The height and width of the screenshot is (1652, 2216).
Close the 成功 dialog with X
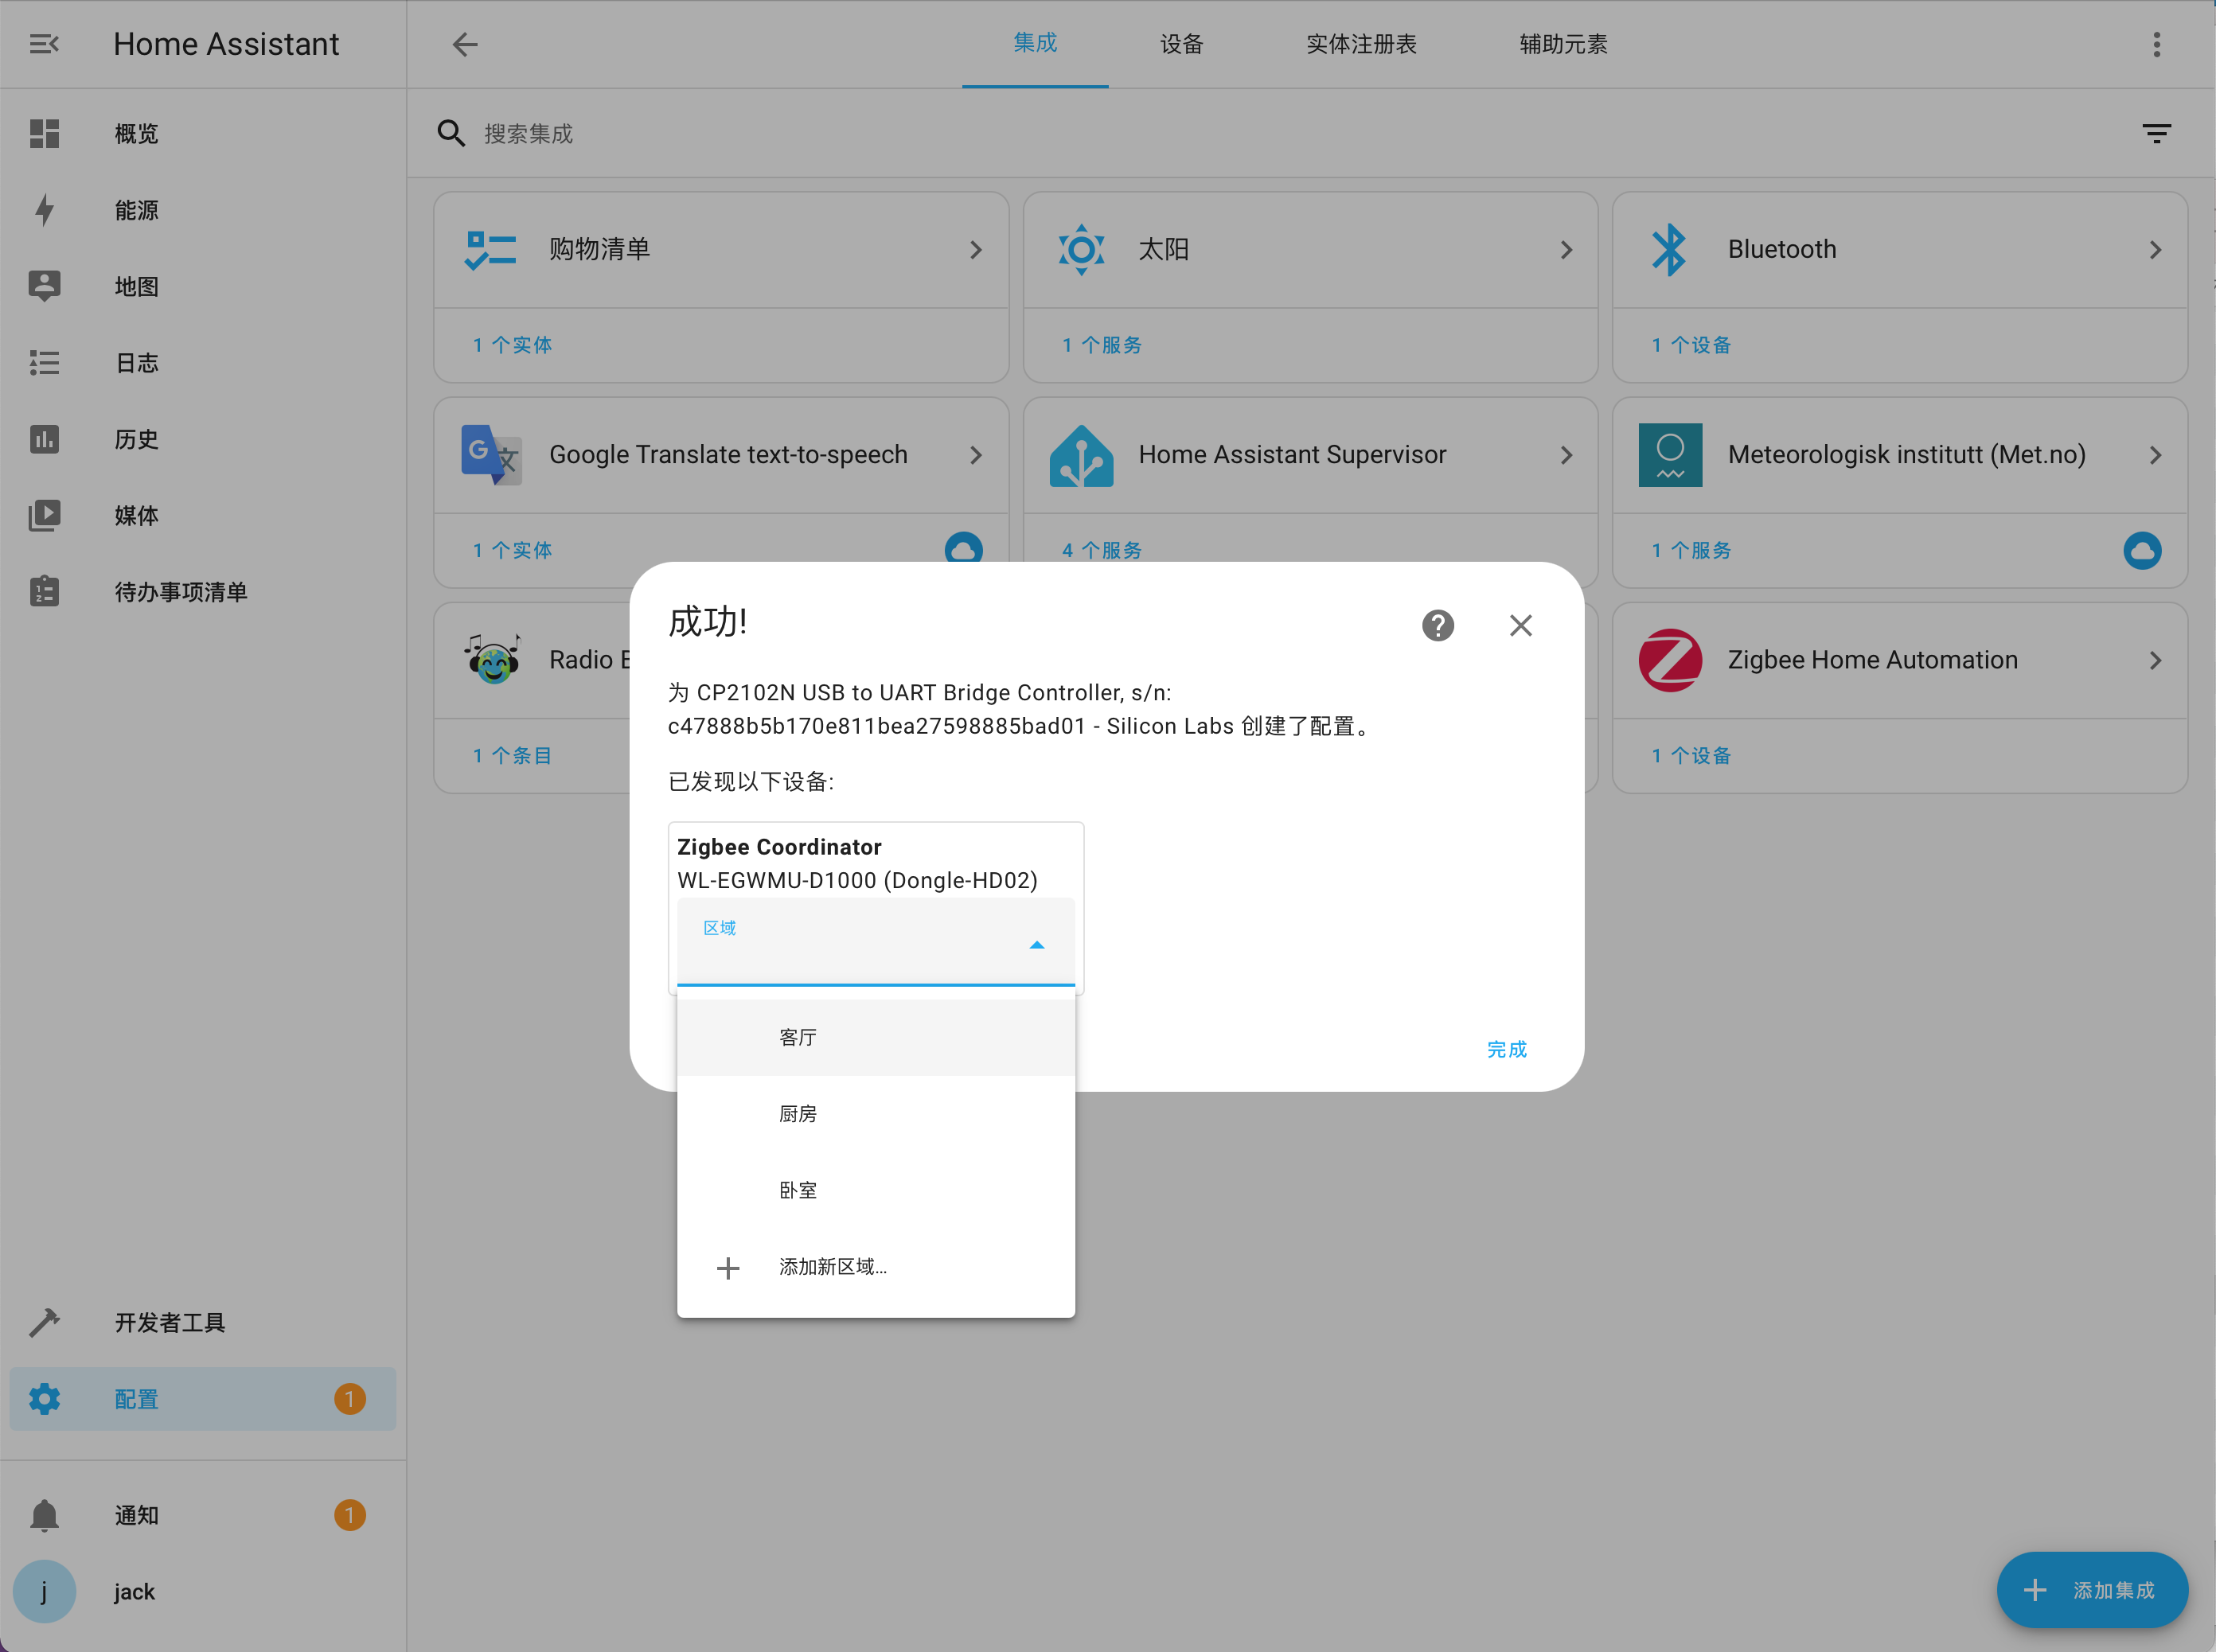[1520, 625]
